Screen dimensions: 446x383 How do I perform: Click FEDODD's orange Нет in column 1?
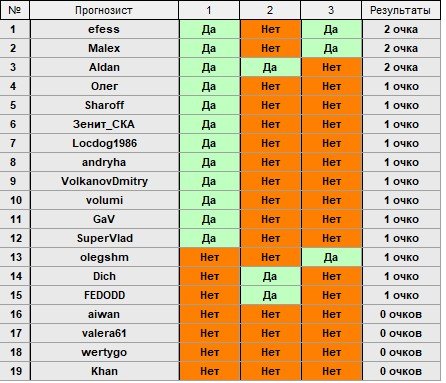pyautogui.click(x=210, y=295)
